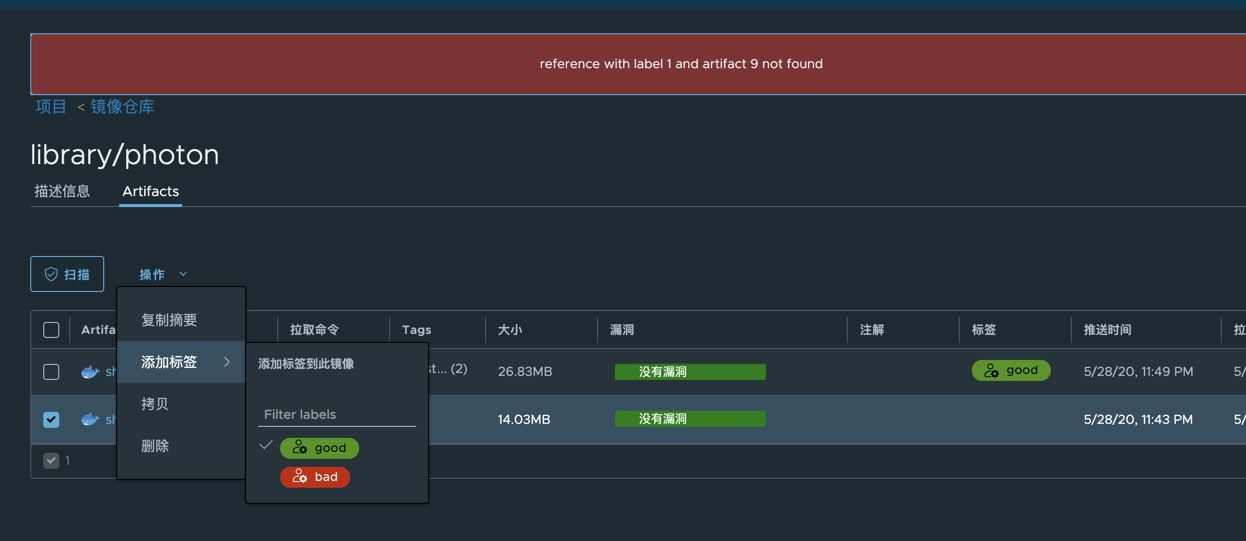Go to 项目 breadcrumb link

51,106
